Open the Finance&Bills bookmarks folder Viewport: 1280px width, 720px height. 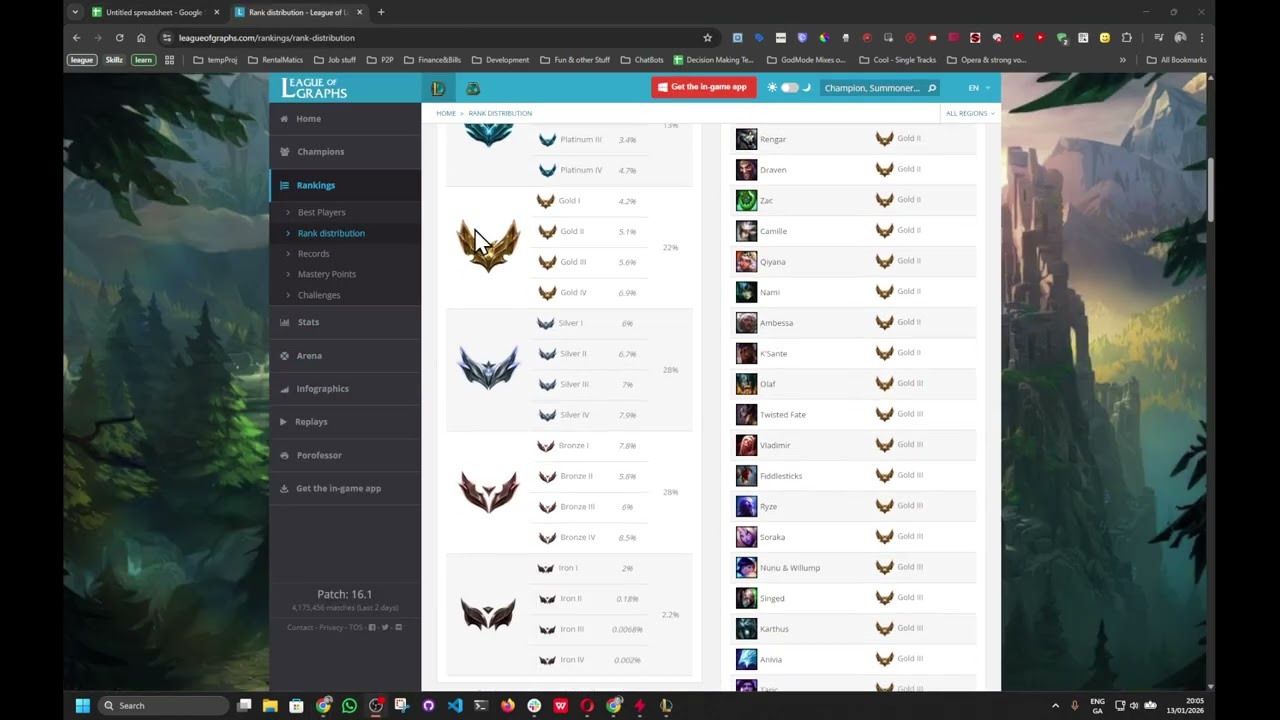coord(432,60)
